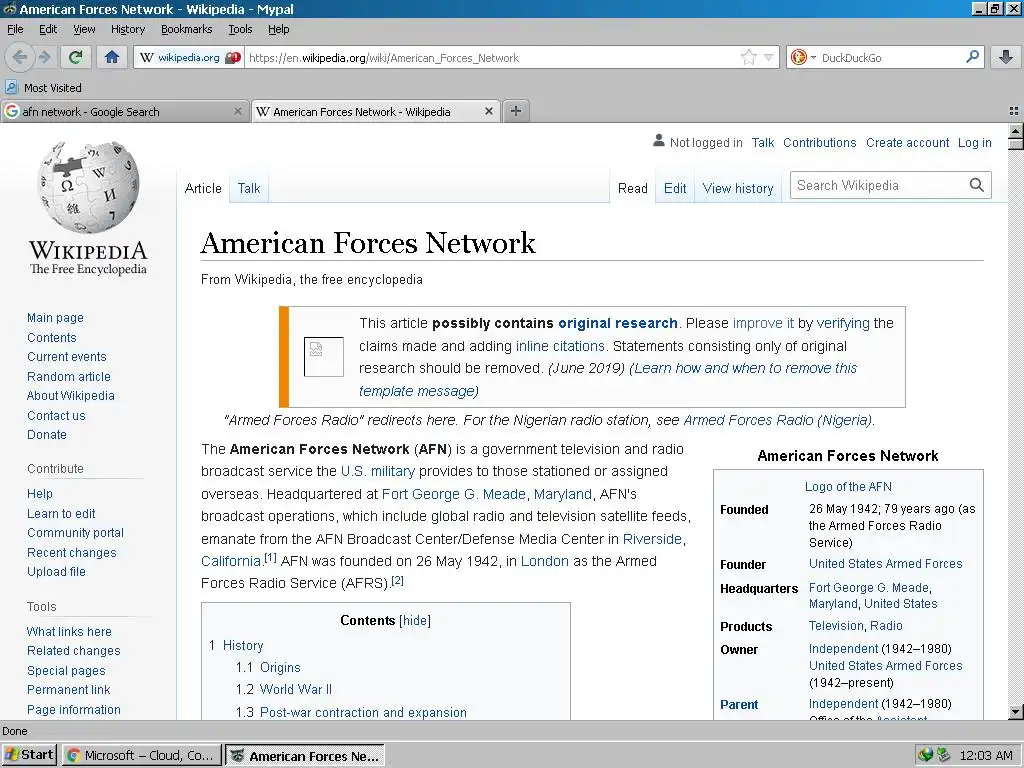1024x768 pixels.
Task: Switch to the article Talk tab
Action: 249,188
